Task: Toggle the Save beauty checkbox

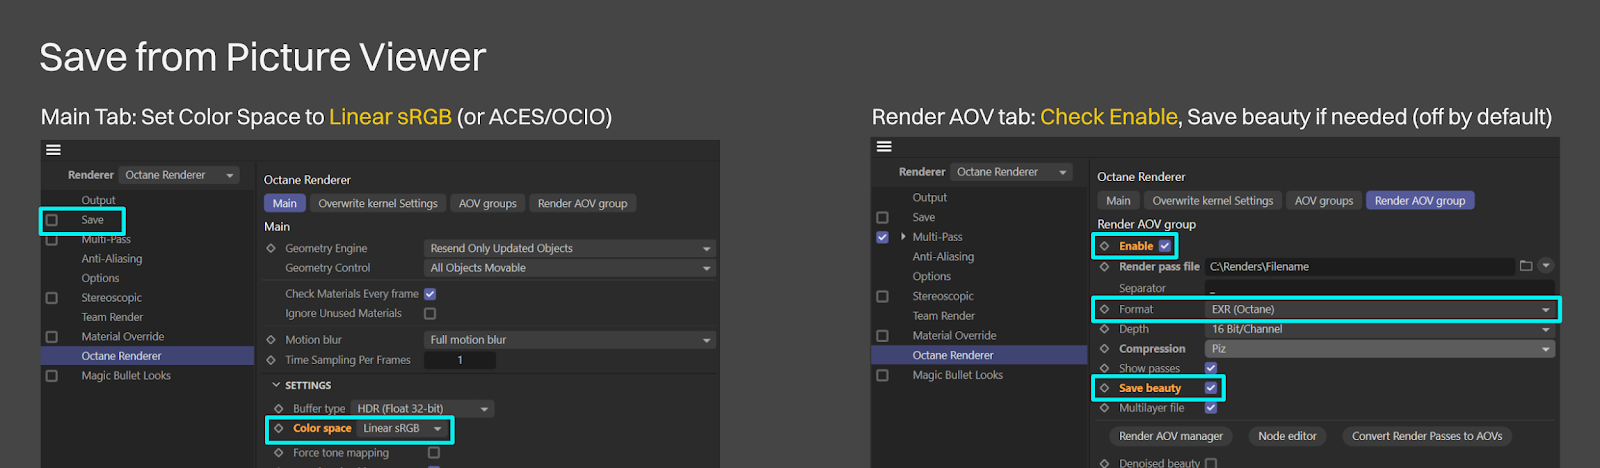Action: click(x=1211, y=388)
